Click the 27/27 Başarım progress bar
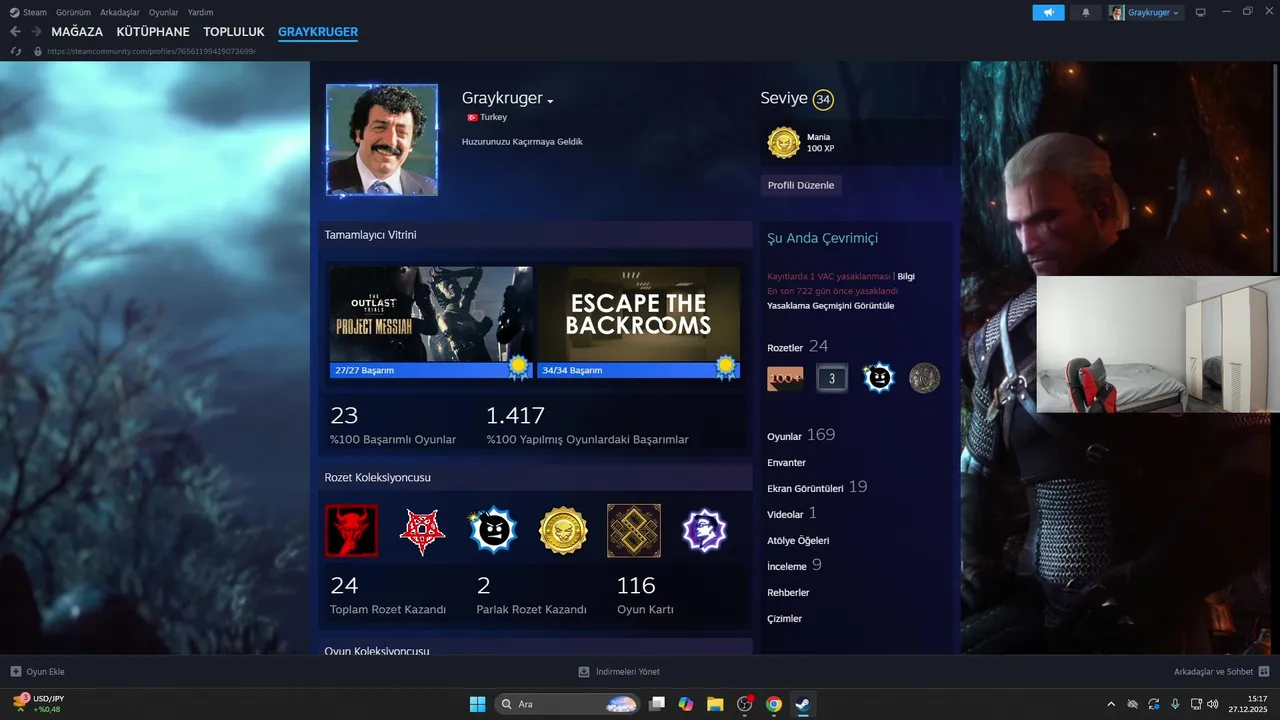 pos(431,370)
